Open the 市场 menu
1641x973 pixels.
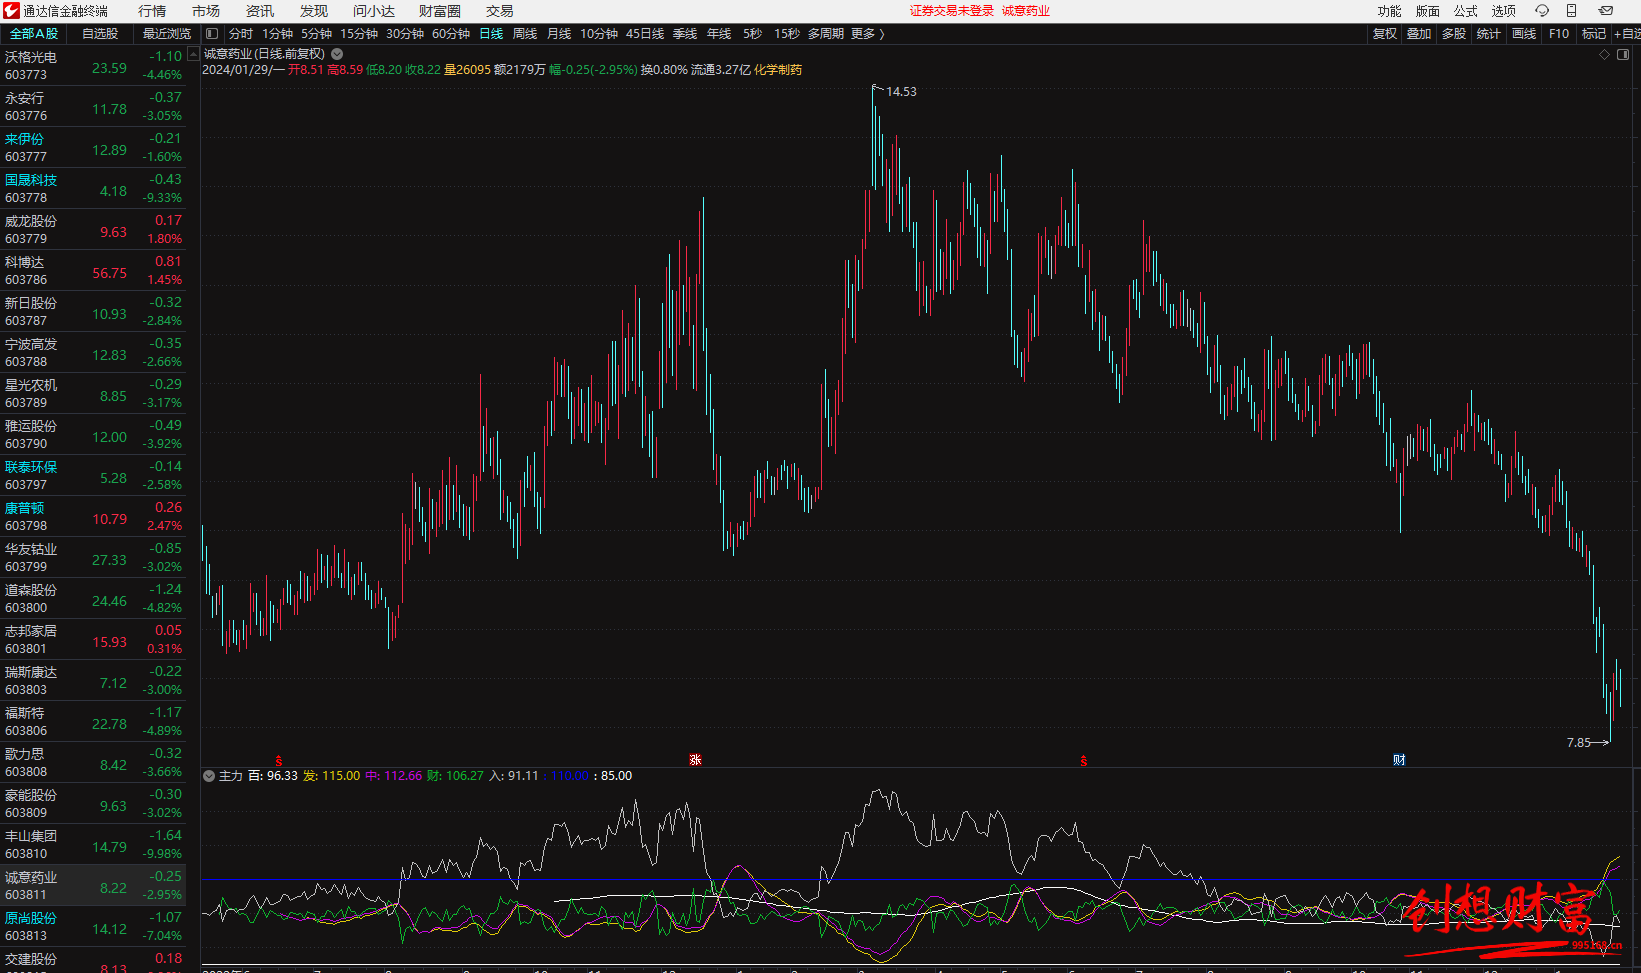click(x=206, y=11)
